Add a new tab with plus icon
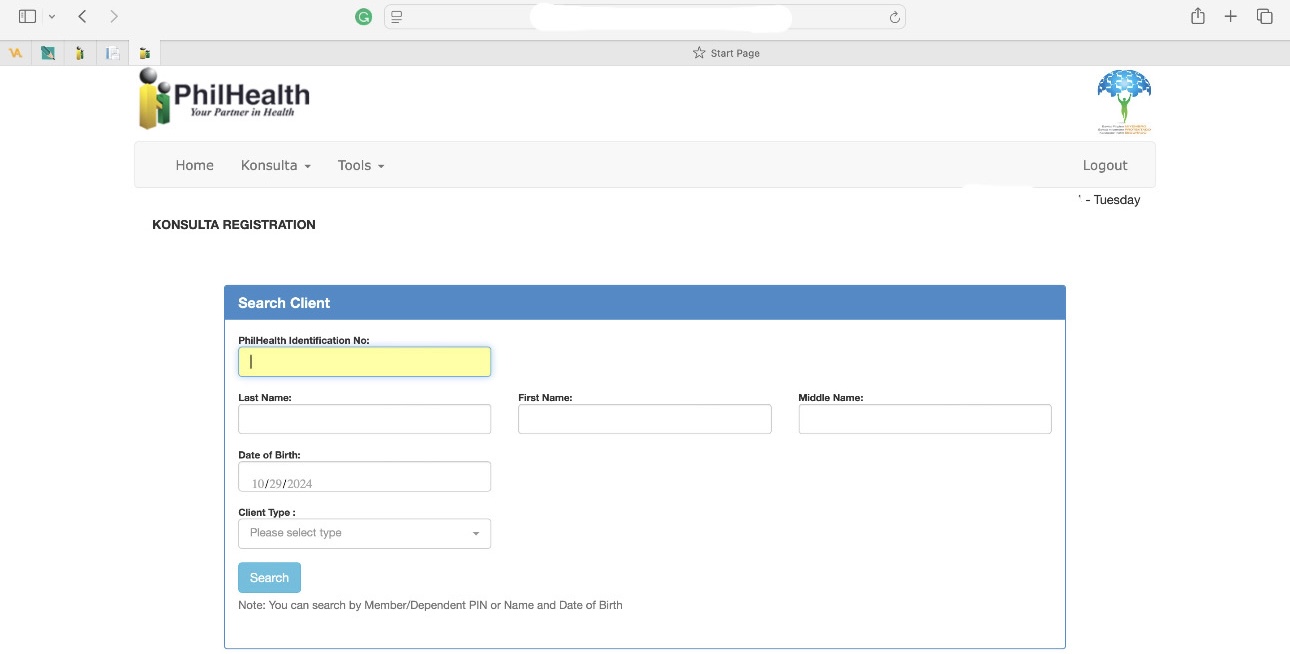 click(x=1231, y=17)
